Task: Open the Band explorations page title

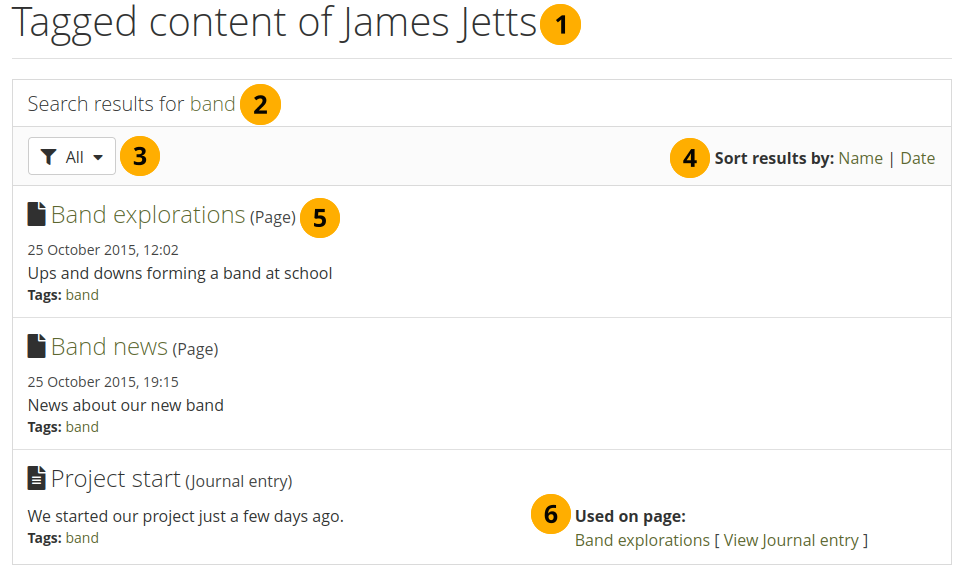Action: point(148,215)
